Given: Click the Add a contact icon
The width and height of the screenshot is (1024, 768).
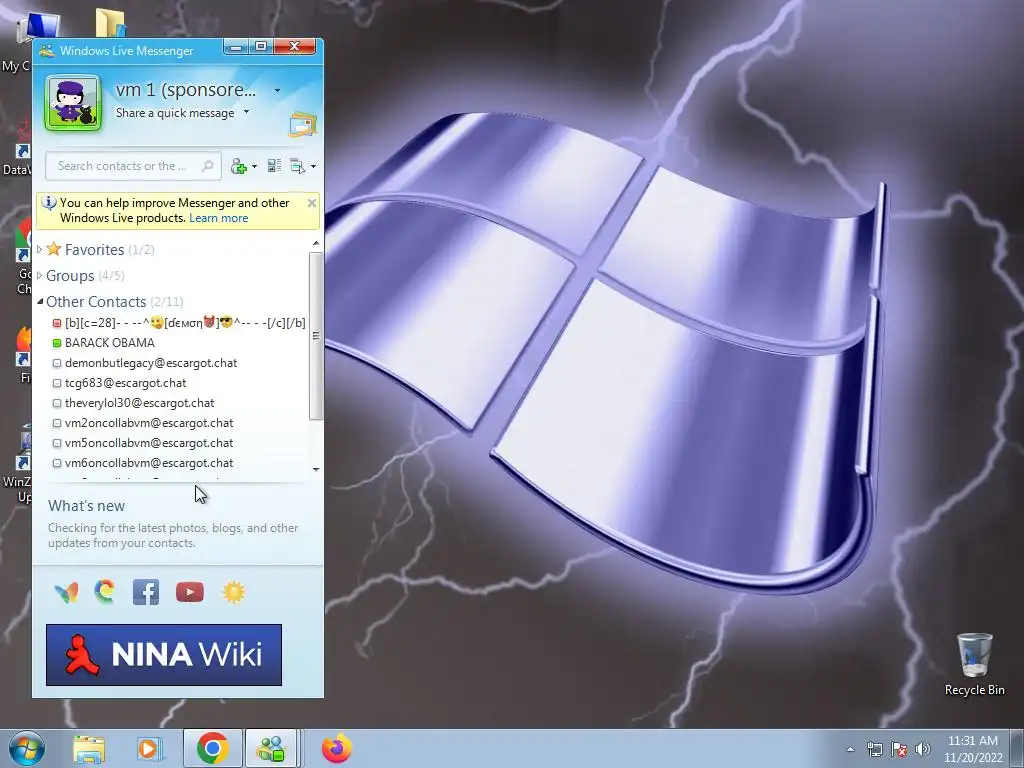Looking at the screenshot, I should coord(238,167).
